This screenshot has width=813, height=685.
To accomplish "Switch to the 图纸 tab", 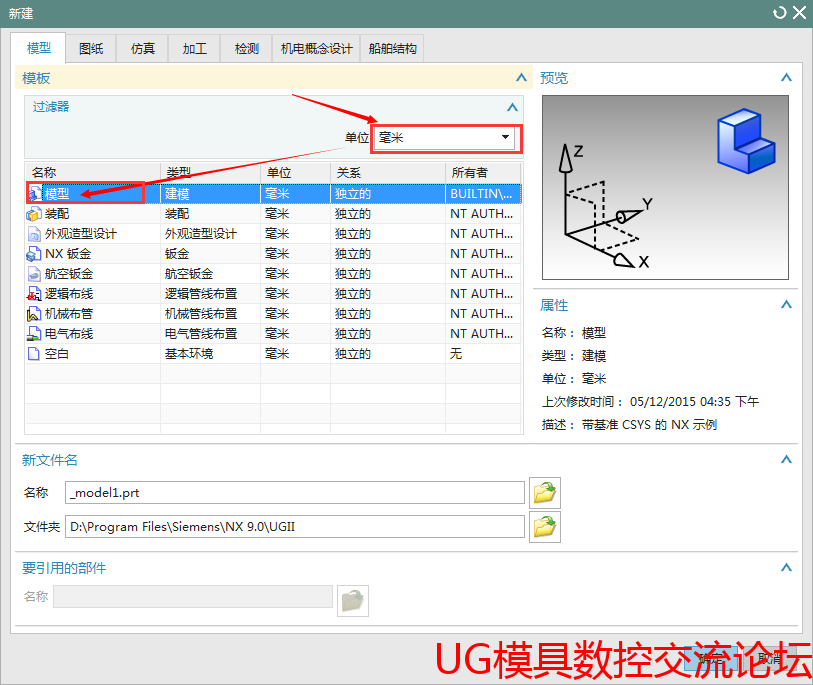I will (91, 49).
